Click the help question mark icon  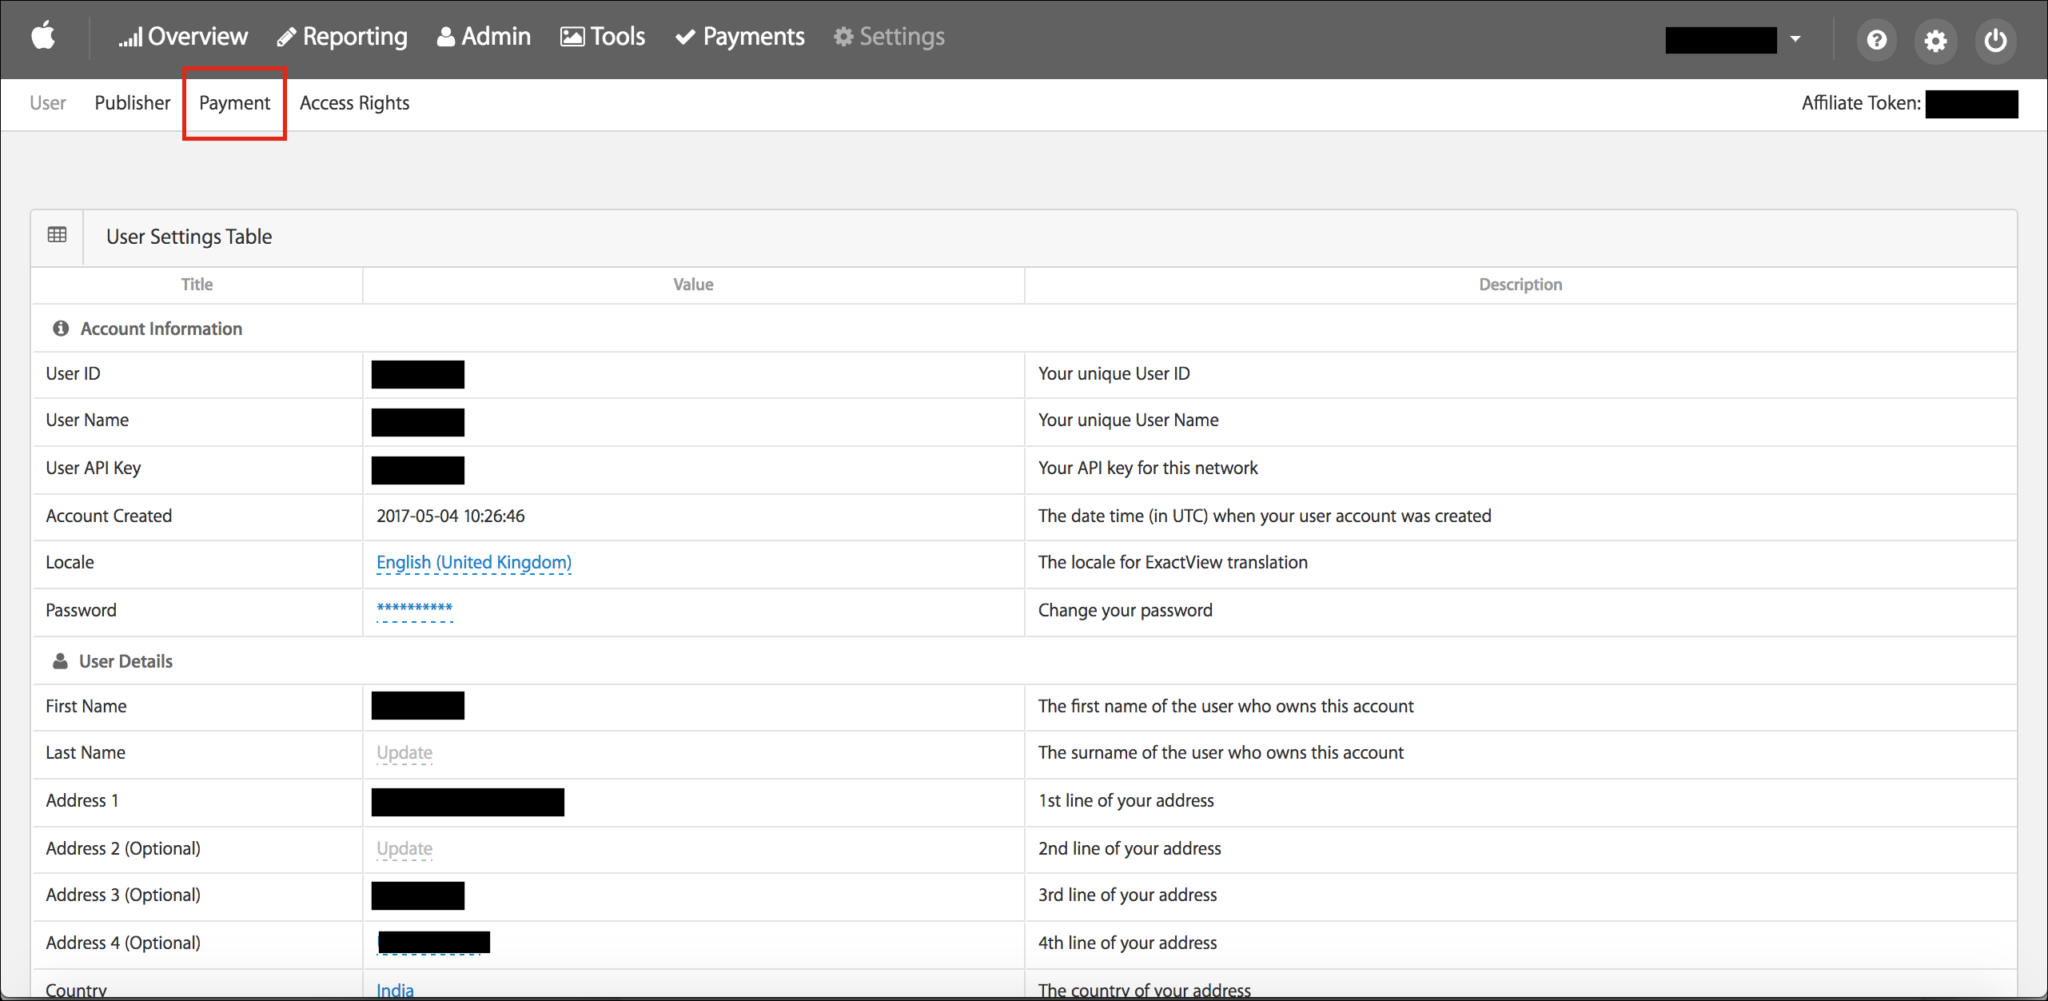[1877, 40]
